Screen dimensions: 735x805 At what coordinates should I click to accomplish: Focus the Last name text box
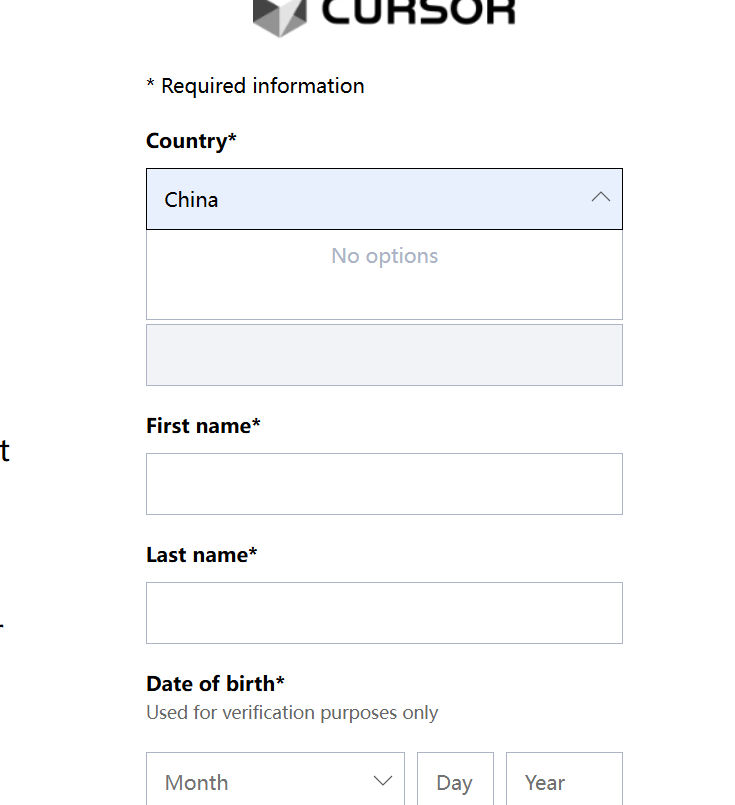click(x=384, y=613)
